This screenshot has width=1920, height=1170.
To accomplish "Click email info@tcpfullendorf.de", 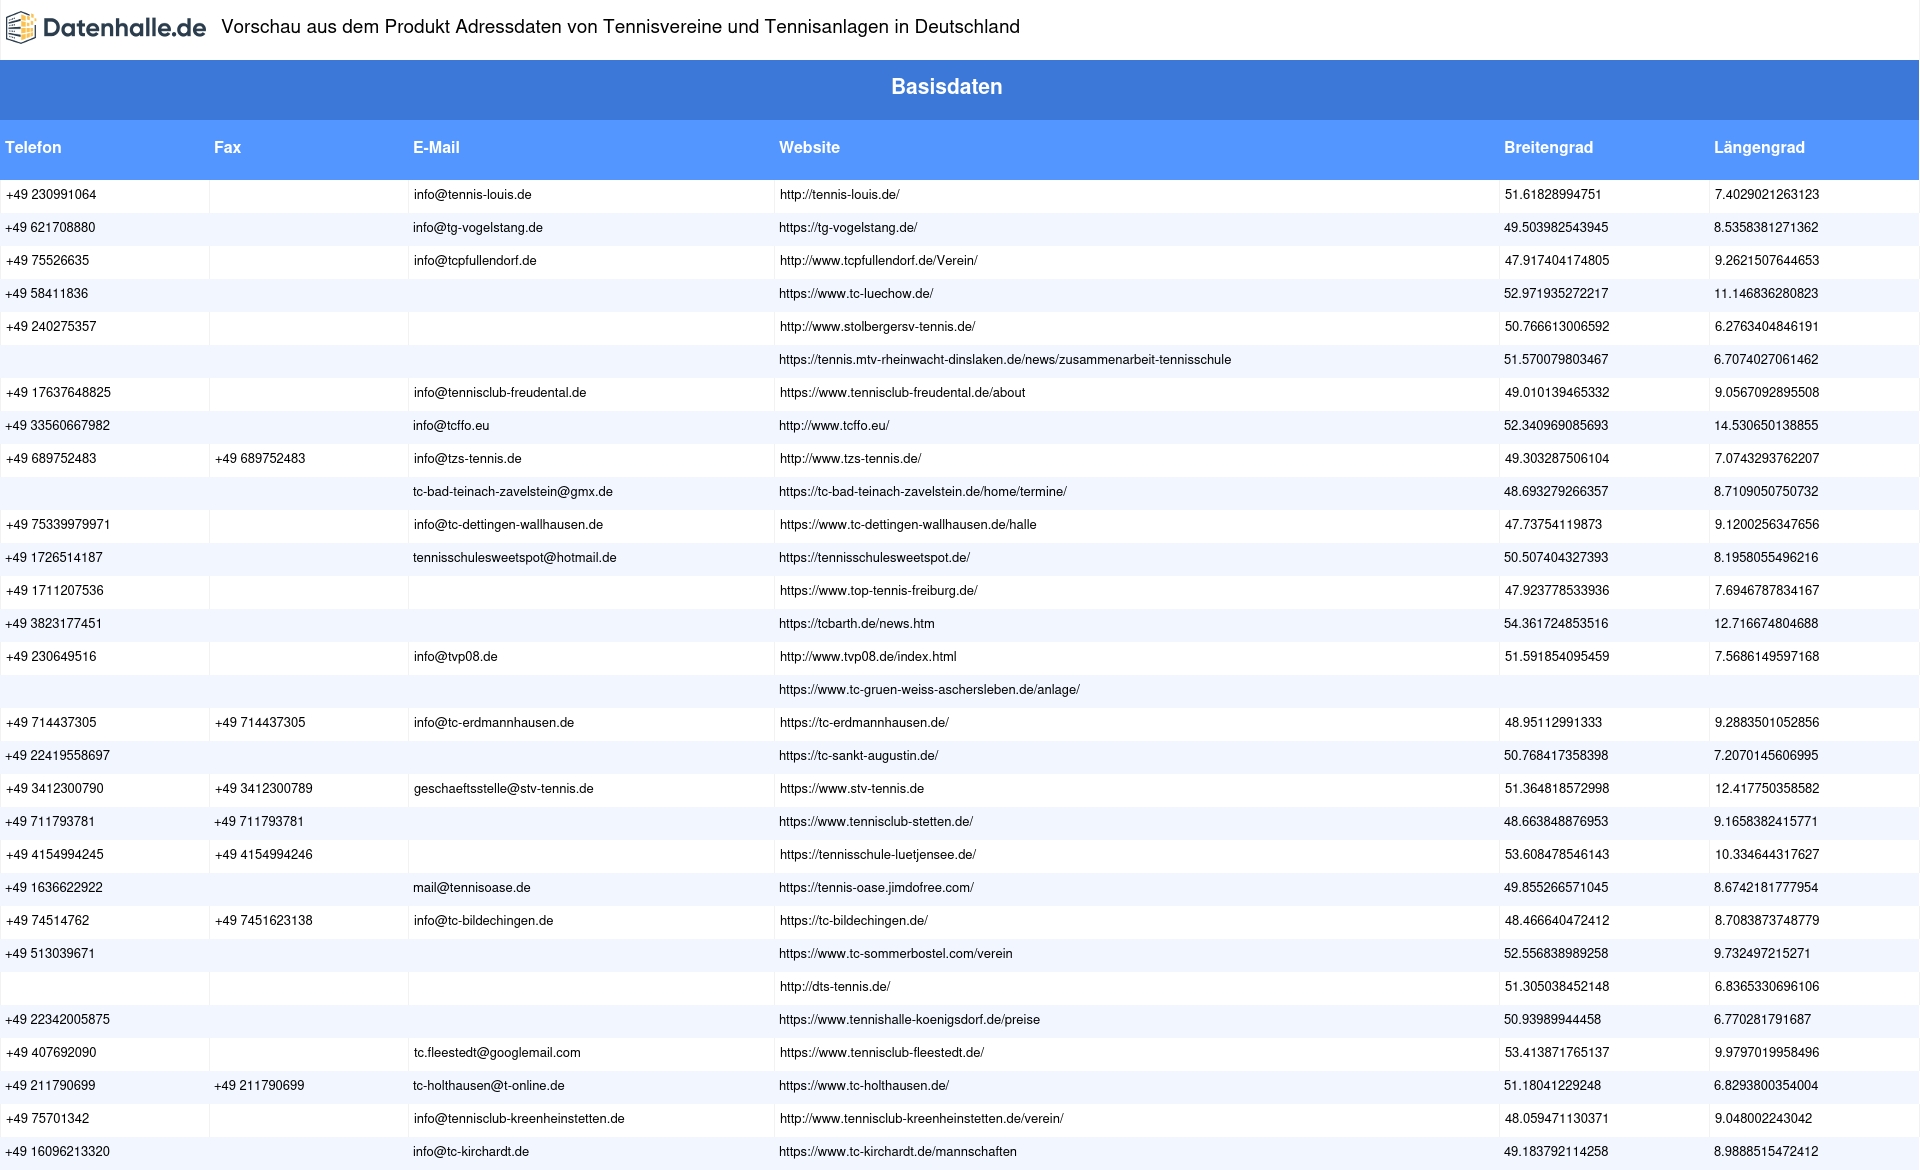I will 475,261.
